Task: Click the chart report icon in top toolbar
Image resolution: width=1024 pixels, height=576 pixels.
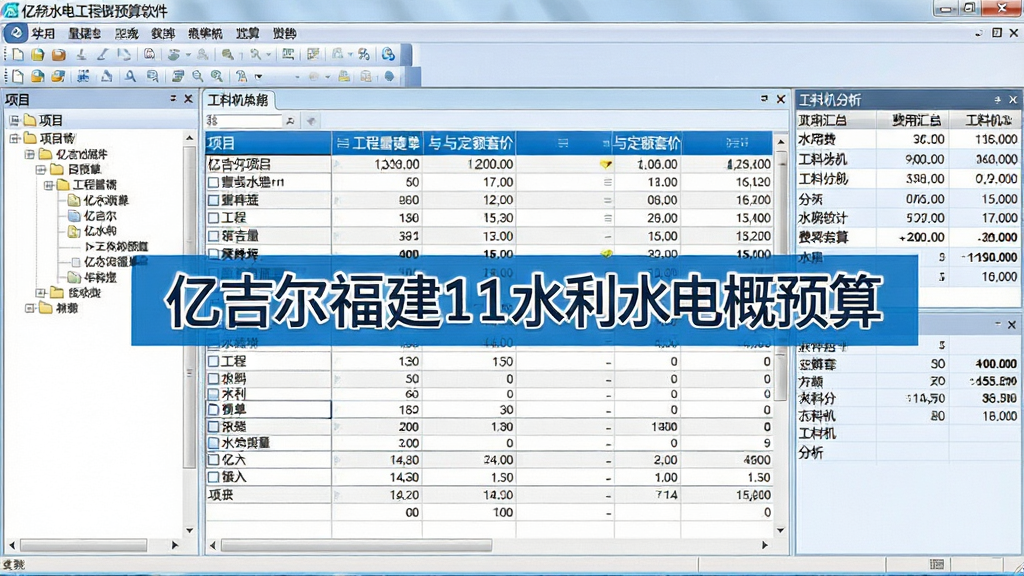Action: [x=313, y=54]
